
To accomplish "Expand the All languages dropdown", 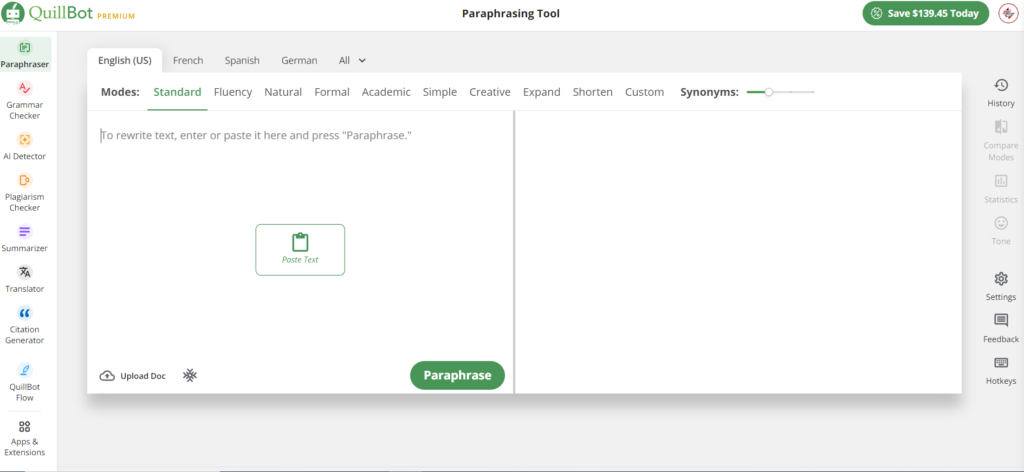I will point(353,60).
